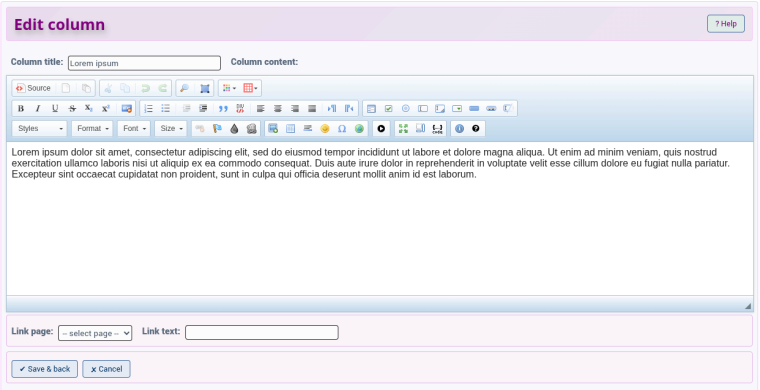Click the Remove Format icon
Image resolution: width=760 pixels, height=390 pixels.
click(x=127, y=109)
